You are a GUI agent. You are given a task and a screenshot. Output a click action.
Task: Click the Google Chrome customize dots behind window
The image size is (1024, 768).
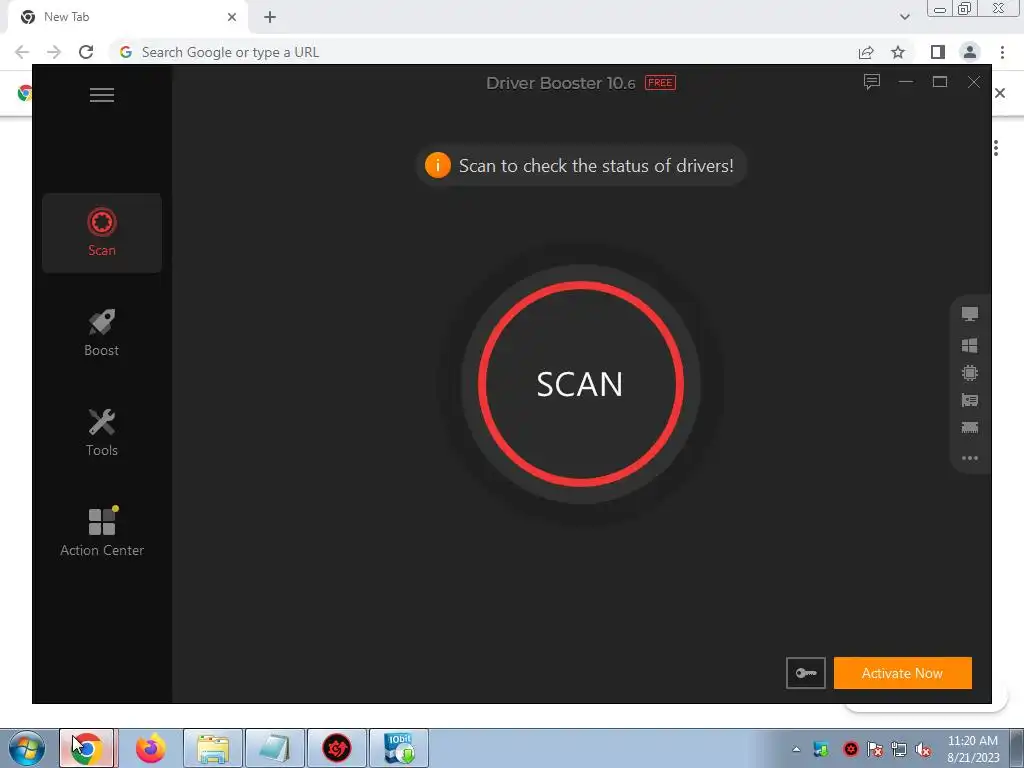click(996, 148)
